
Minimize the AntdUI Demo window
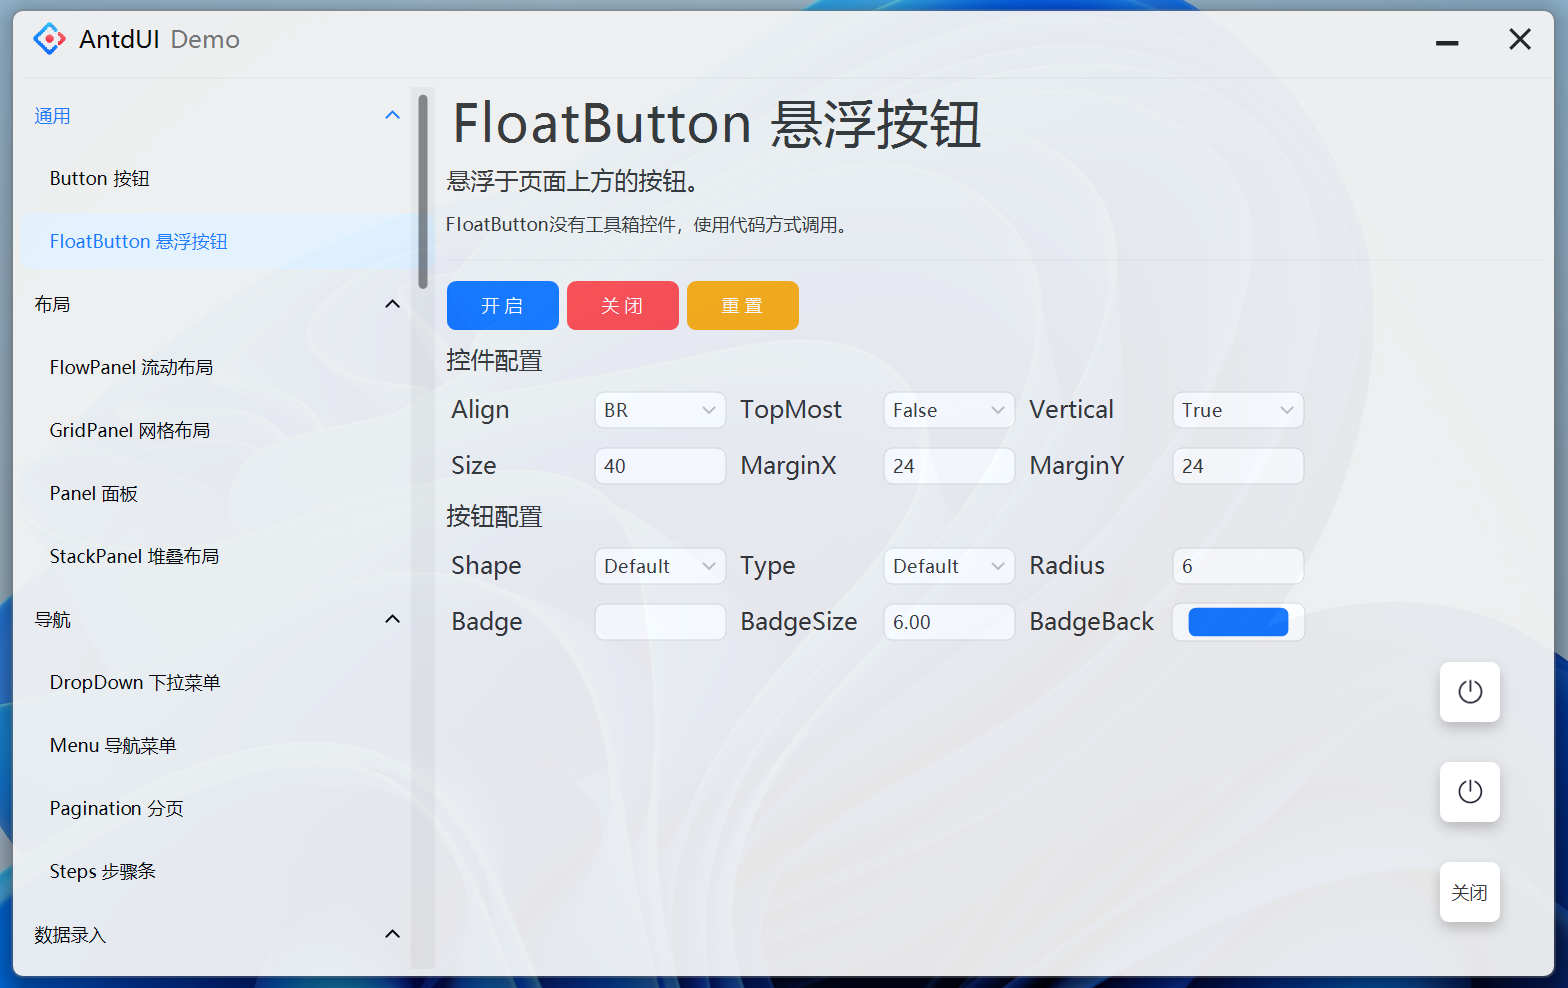click(1446, 42)
